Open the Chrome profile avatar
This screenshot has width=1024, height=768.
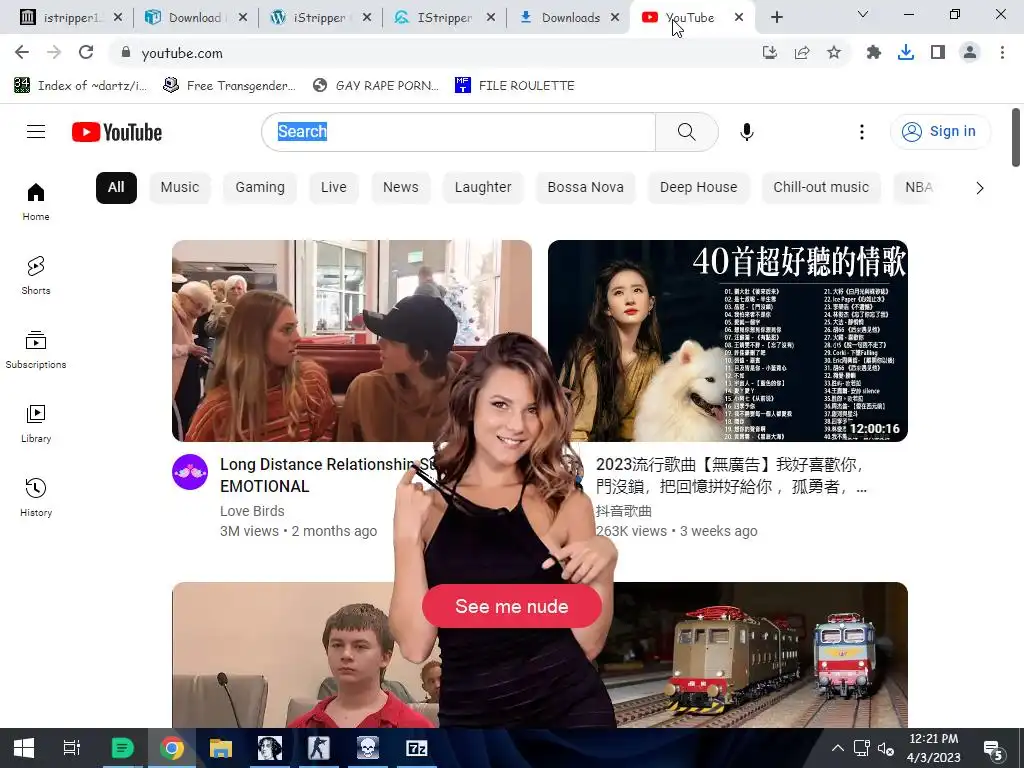click(x=970, y=52)
